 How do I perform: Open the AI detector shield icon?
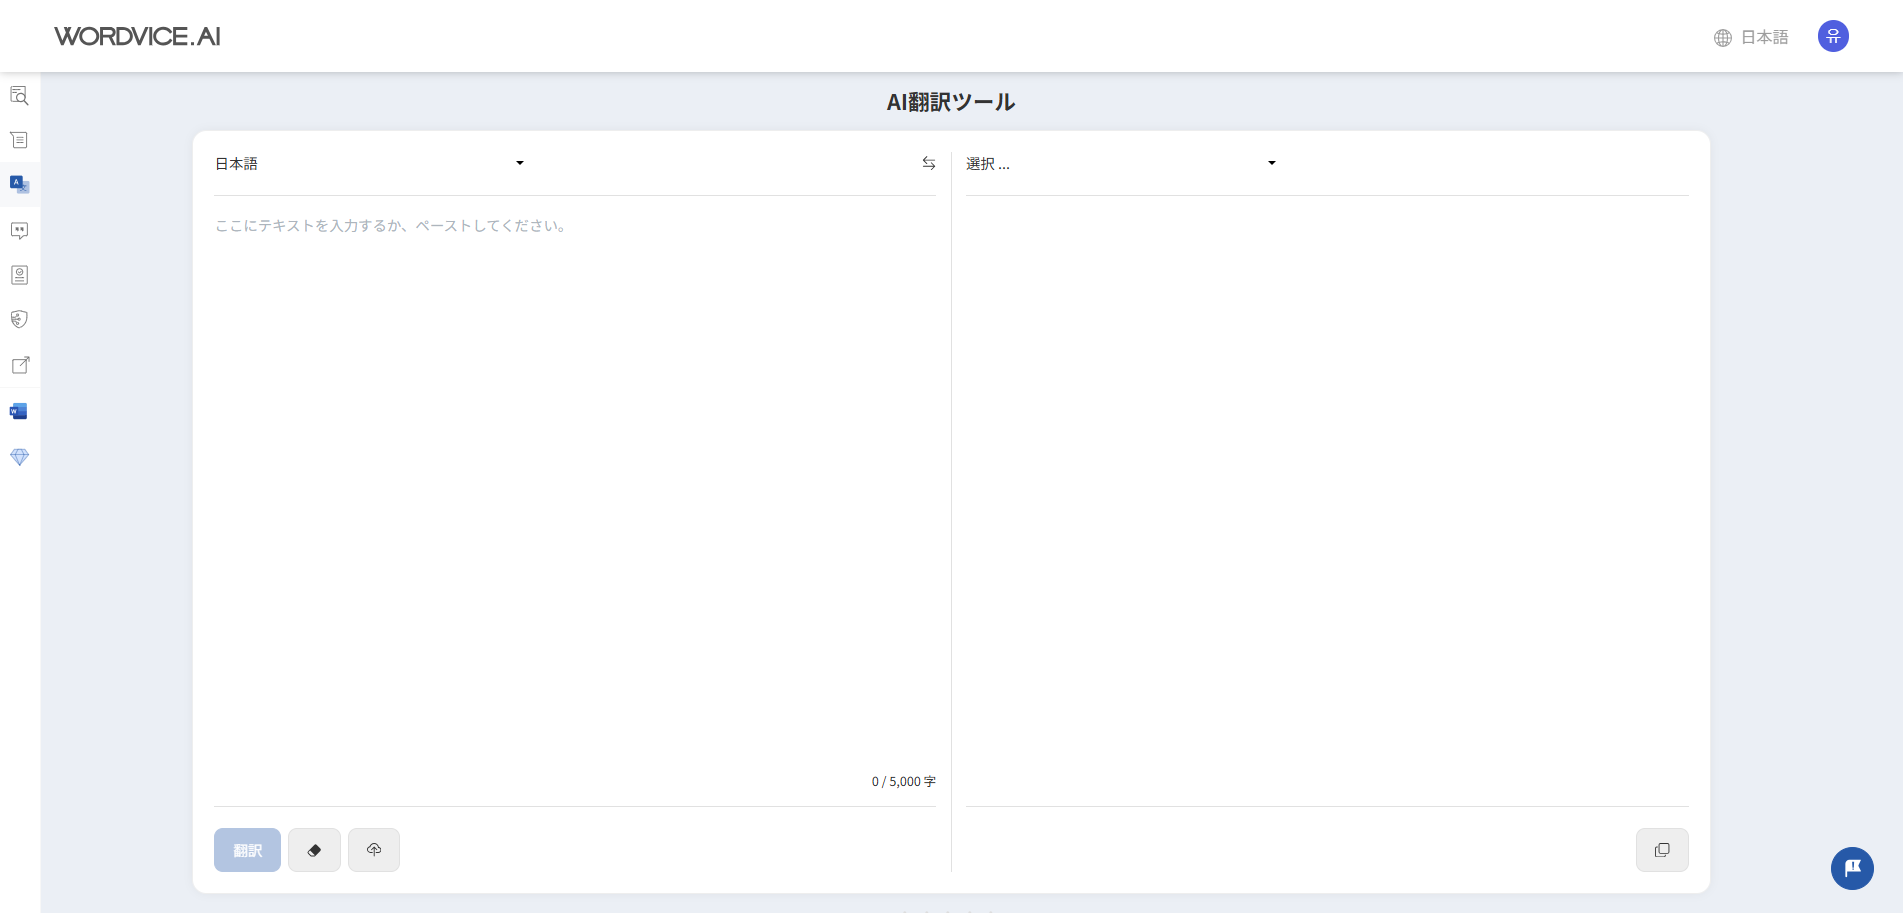click(19, 319)
